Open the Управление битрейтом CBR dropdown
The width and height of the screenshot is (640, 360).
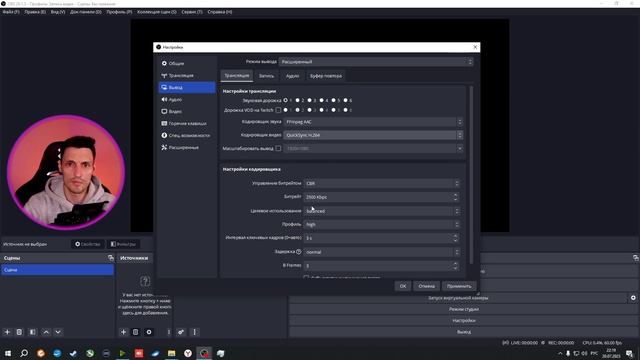382,184
